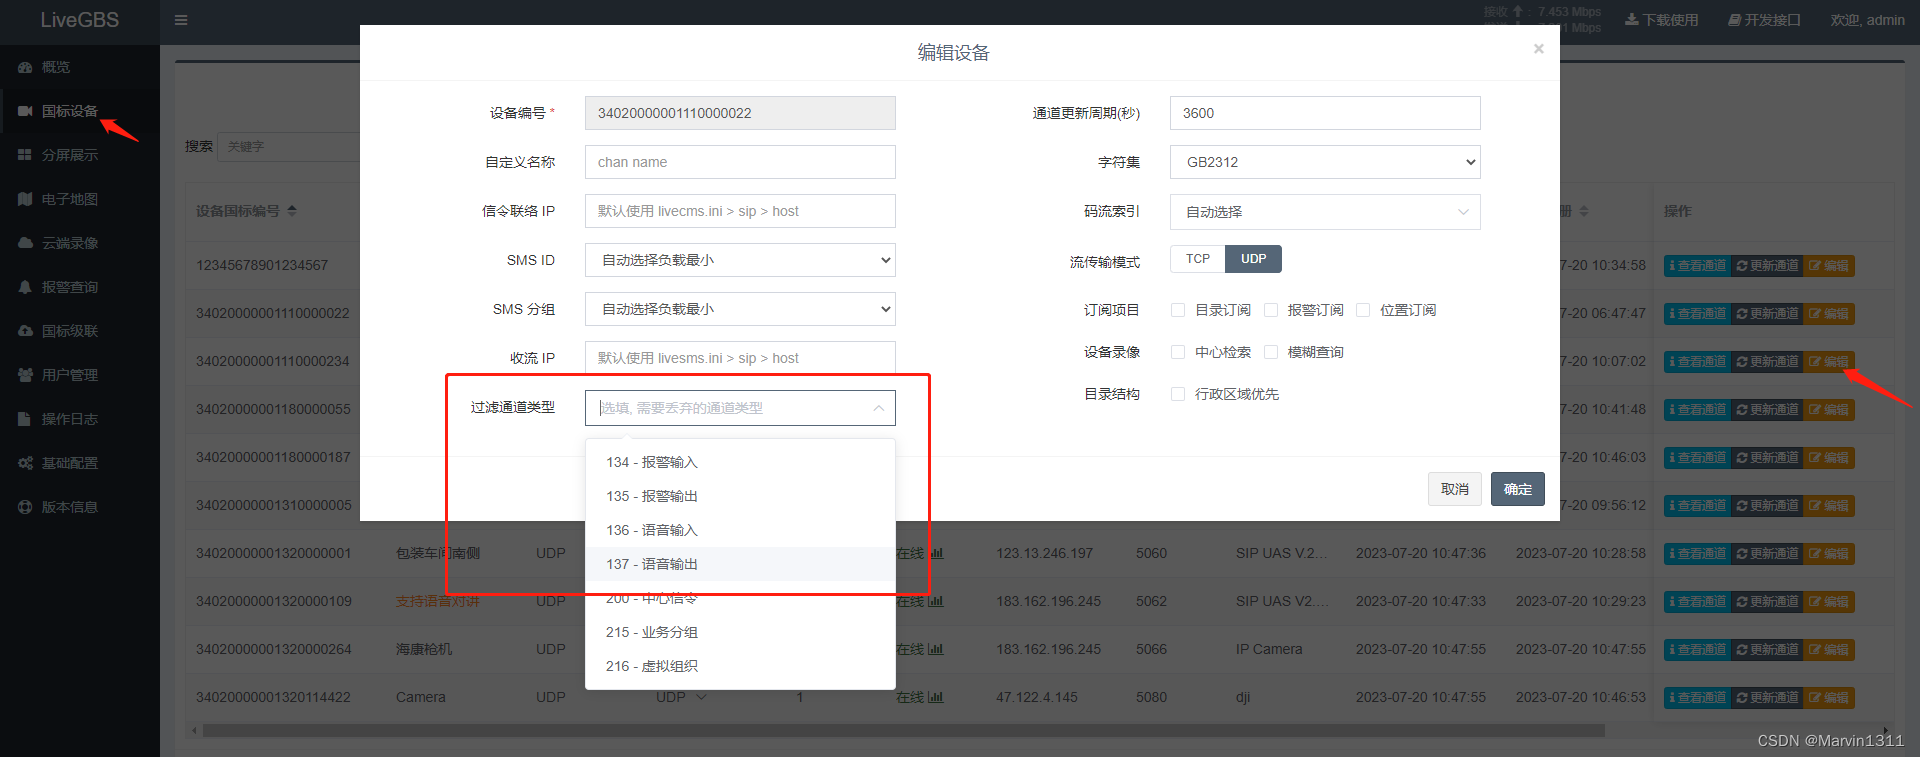Collapse the 过滤通道类型 dropdown
The height and width of the screenshot is (757, 1920).
tap(878, 408)
